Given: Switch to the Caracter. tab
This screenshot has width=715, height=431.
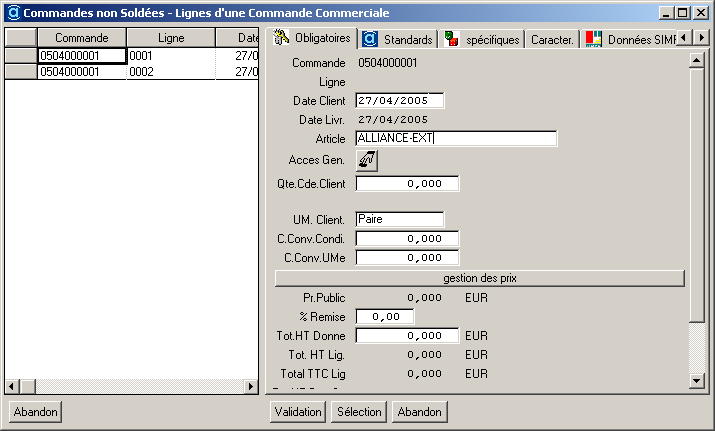Looking at the screenshot, I should 552,40.
